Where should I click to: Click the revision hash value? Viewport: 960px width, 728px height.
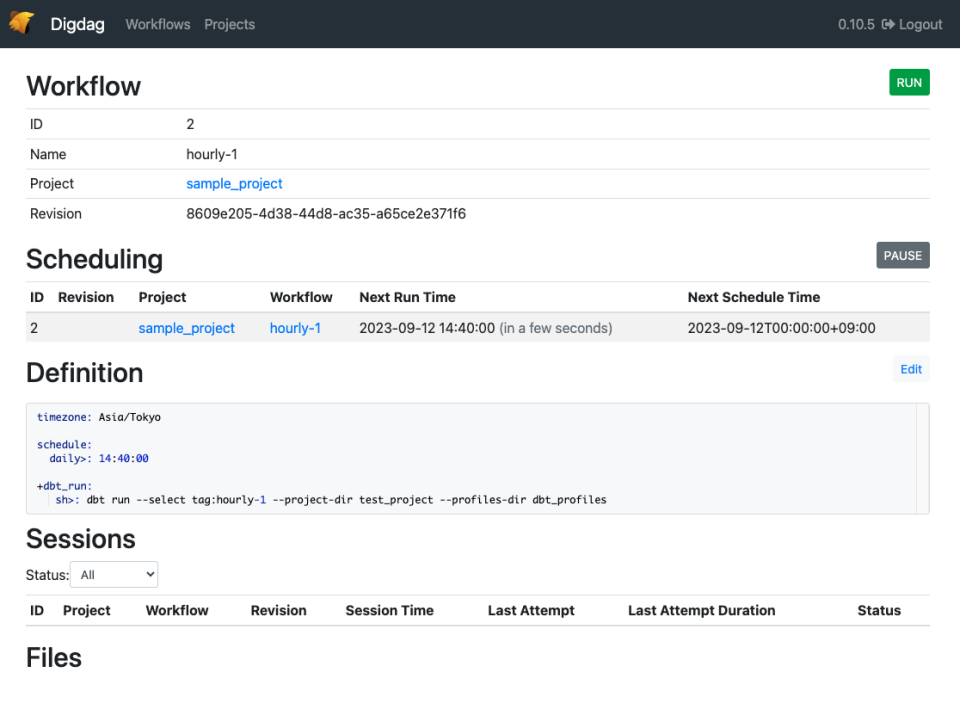pos(326,214)
